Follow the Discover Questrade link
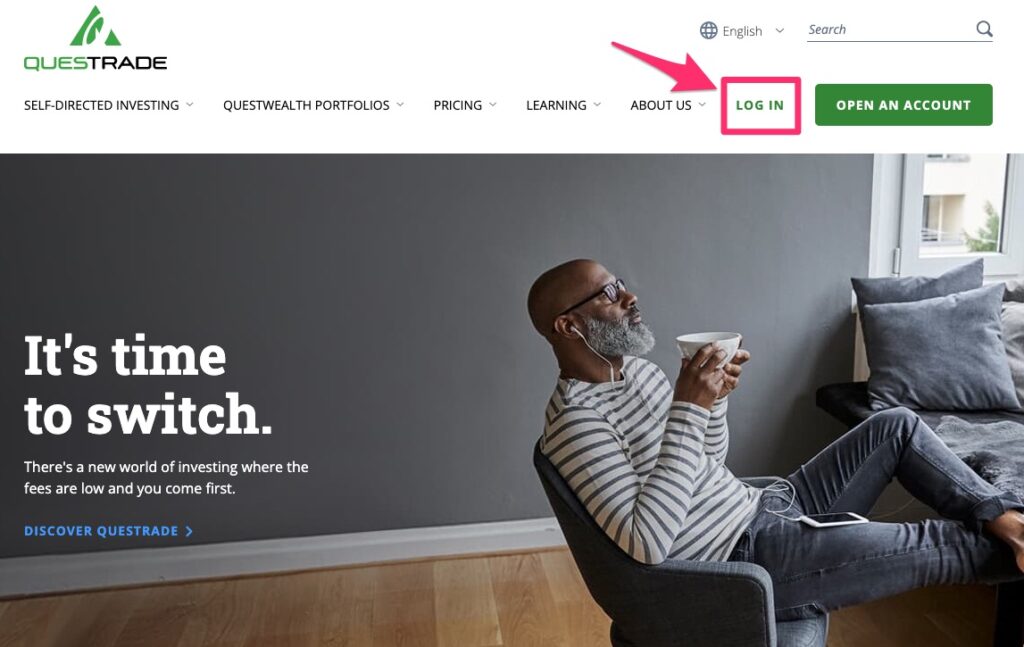Screen dimensions: 1024x647 pos(101,531)
